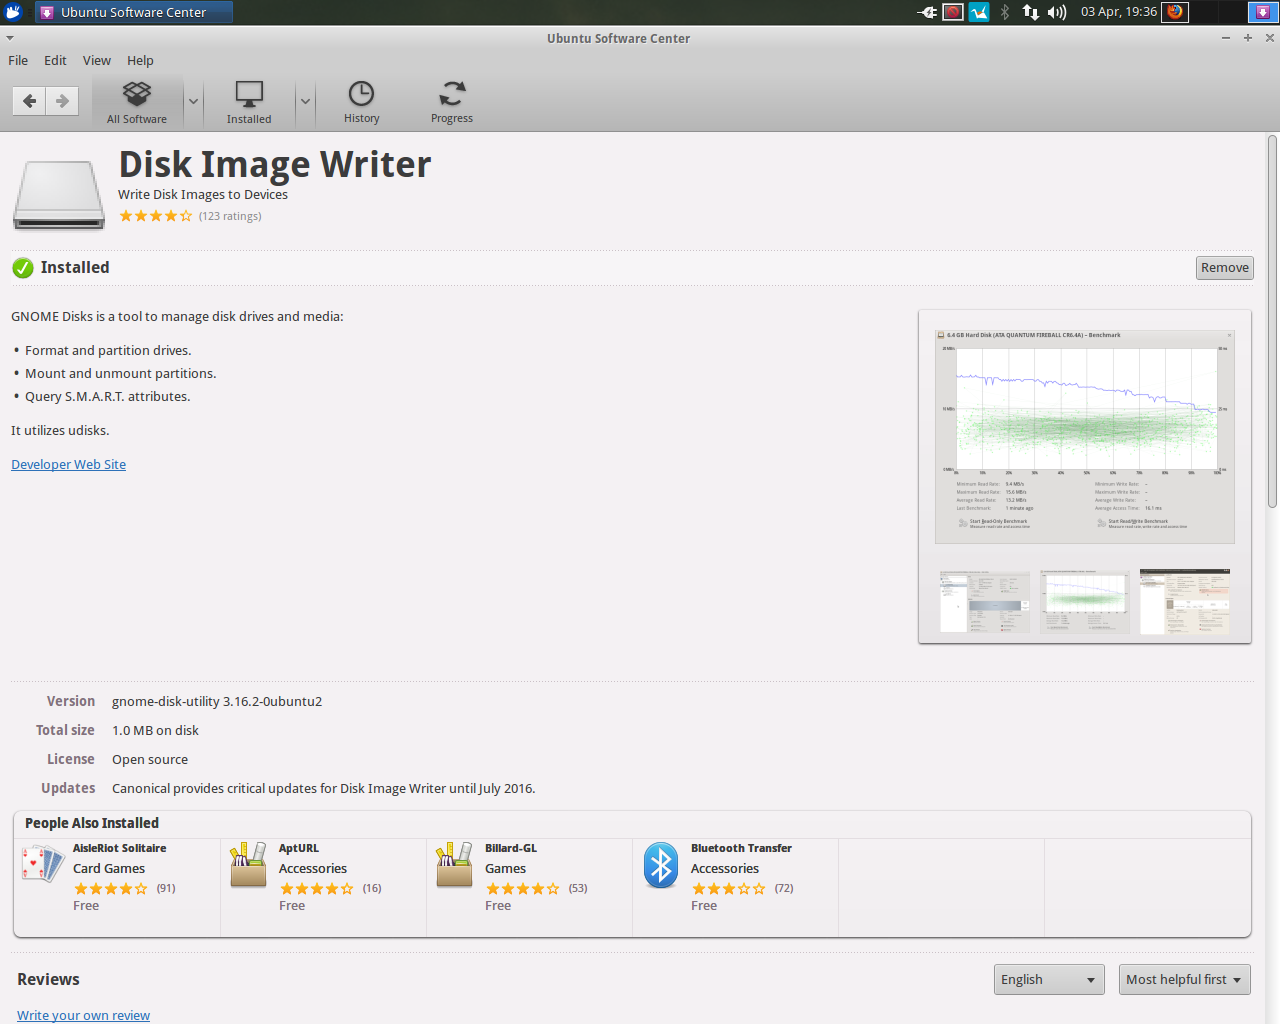This screenshot has height=1024, width=1280.
Task: Select the second small screenshot thumbnail
Action: pyautogui.click(x=1085, y=601)
